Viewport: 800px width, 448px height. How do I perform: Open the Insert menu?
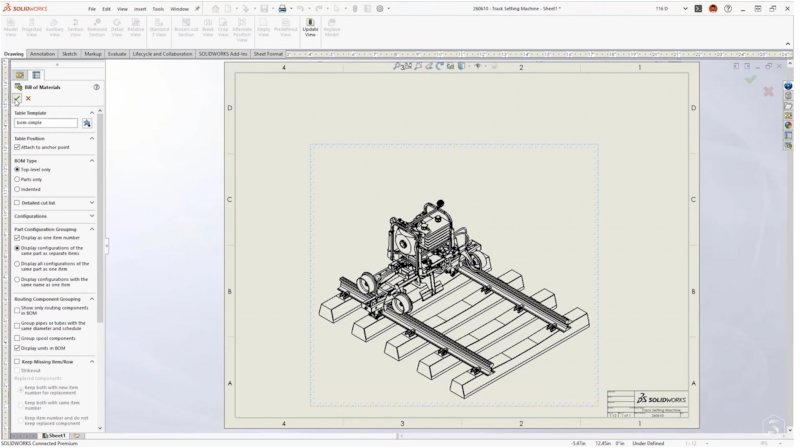(139, 8)
